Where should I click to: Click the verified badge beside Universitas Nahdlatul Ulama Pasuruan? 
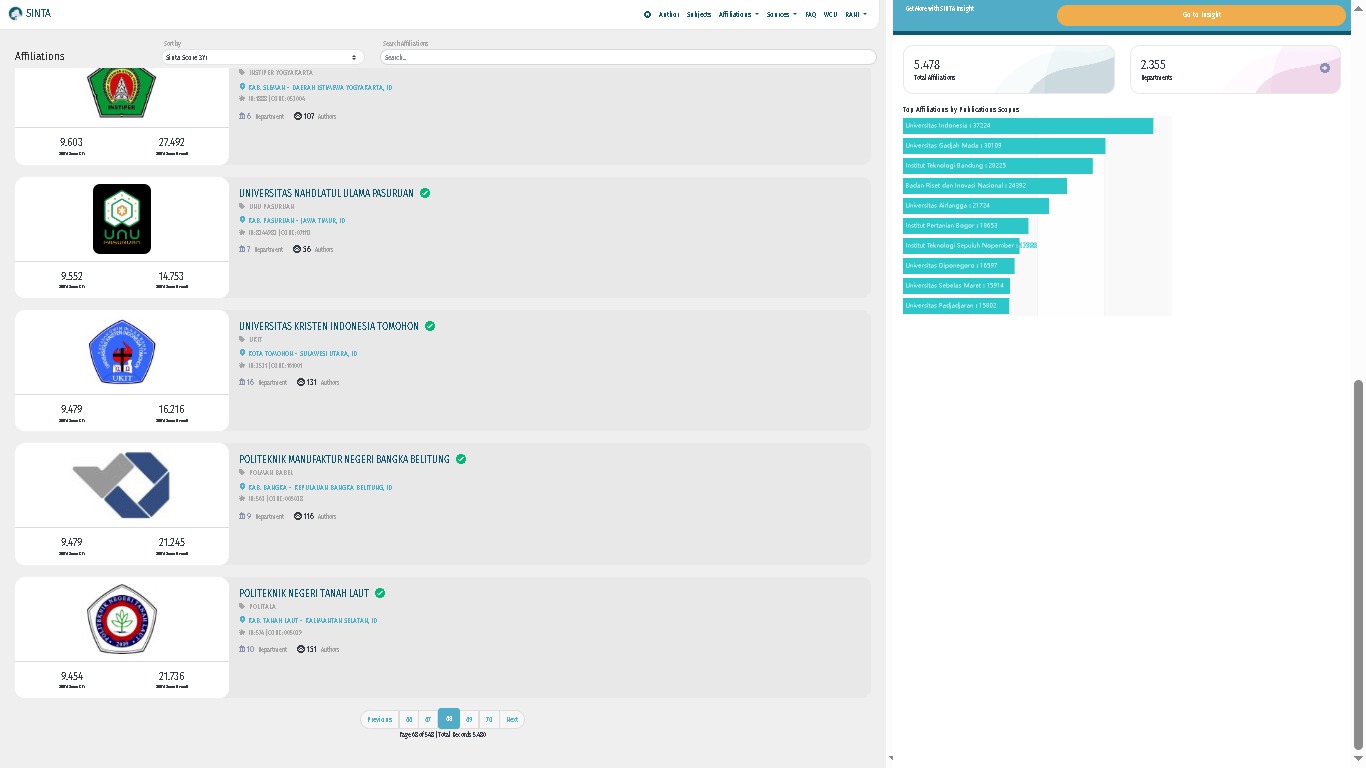[x=425, y=193]
